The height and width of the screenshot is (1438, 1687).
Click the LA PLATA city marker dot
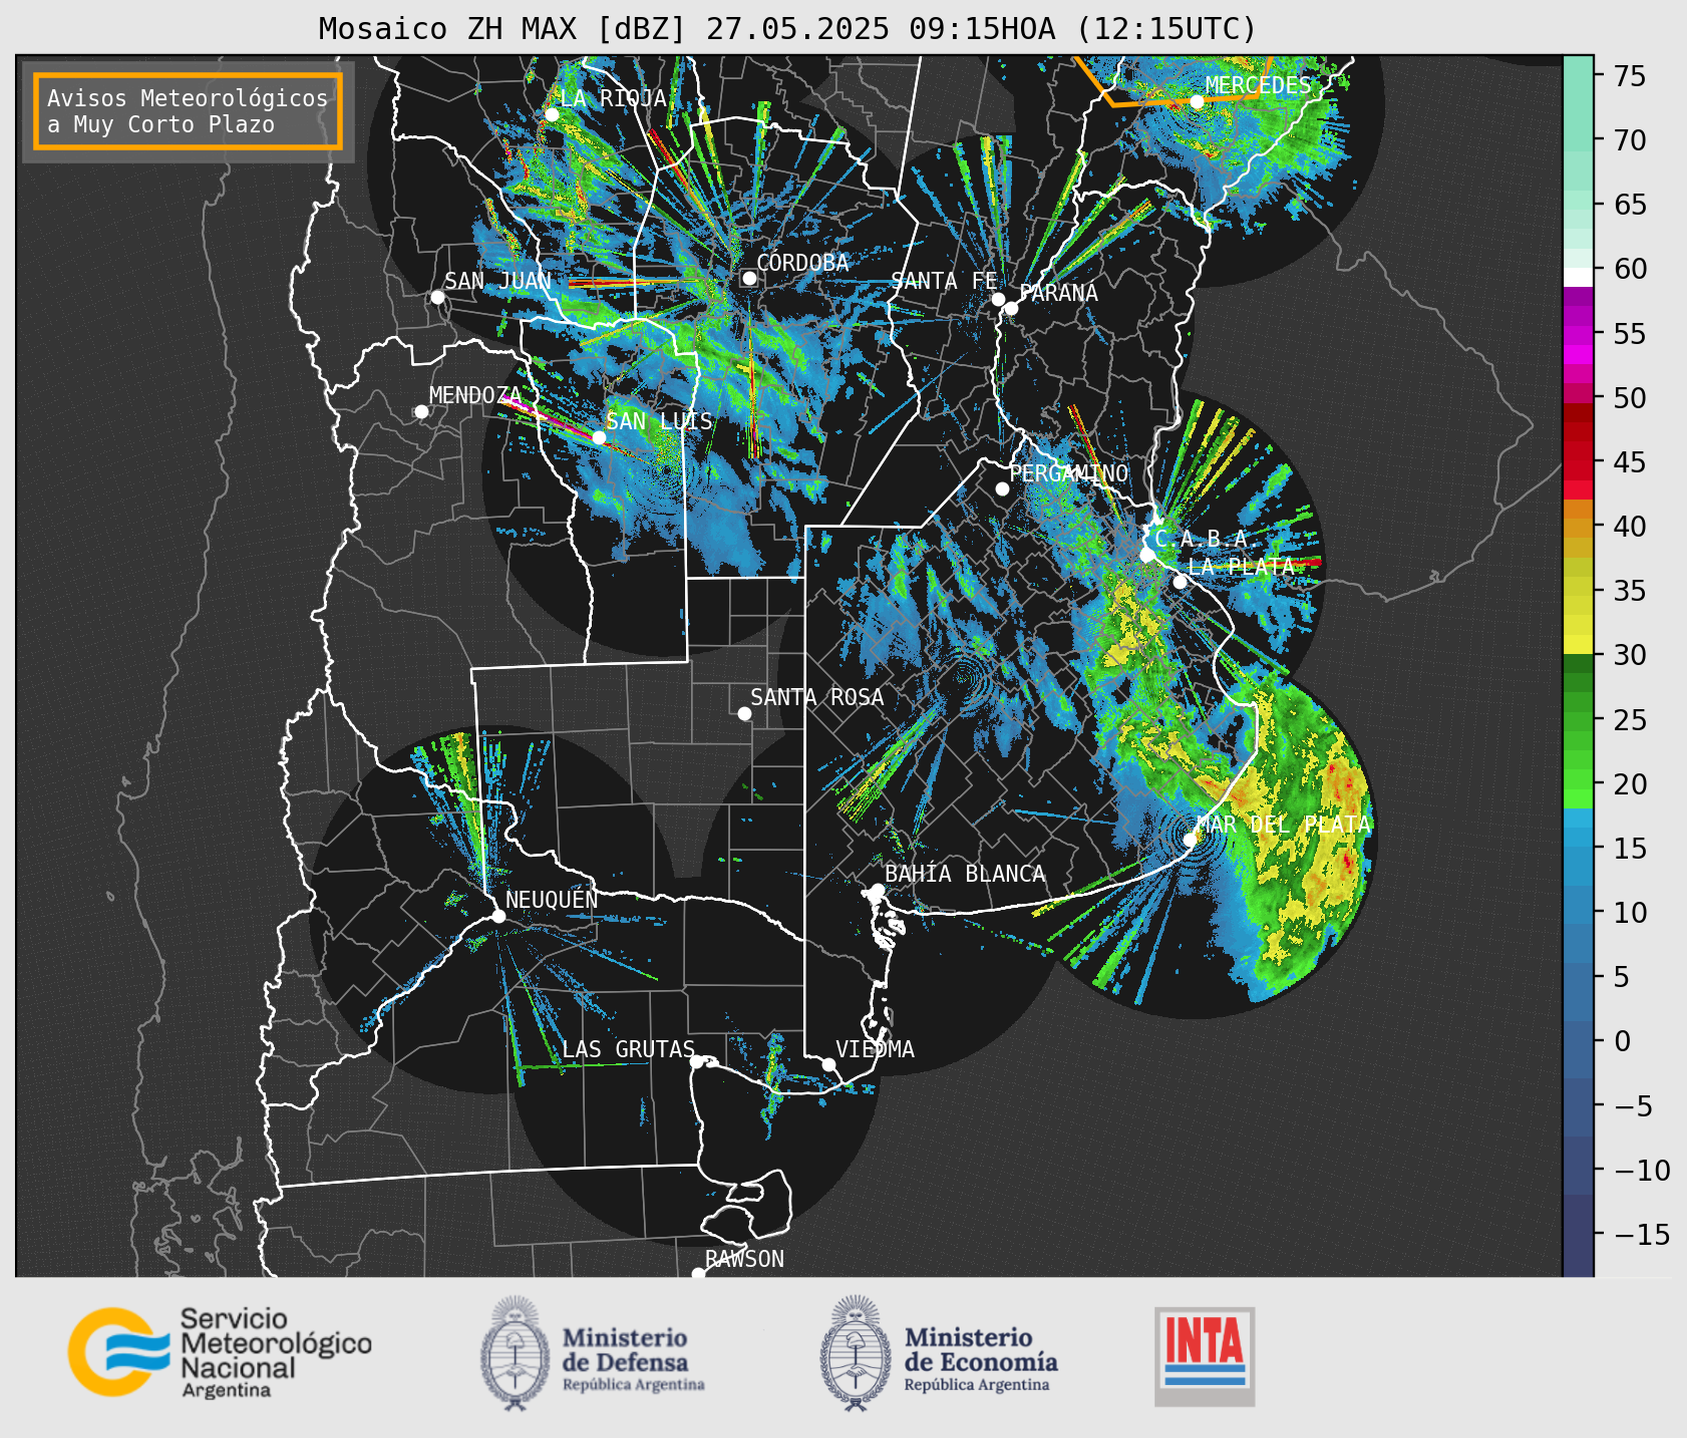[x=1180, y=582]
